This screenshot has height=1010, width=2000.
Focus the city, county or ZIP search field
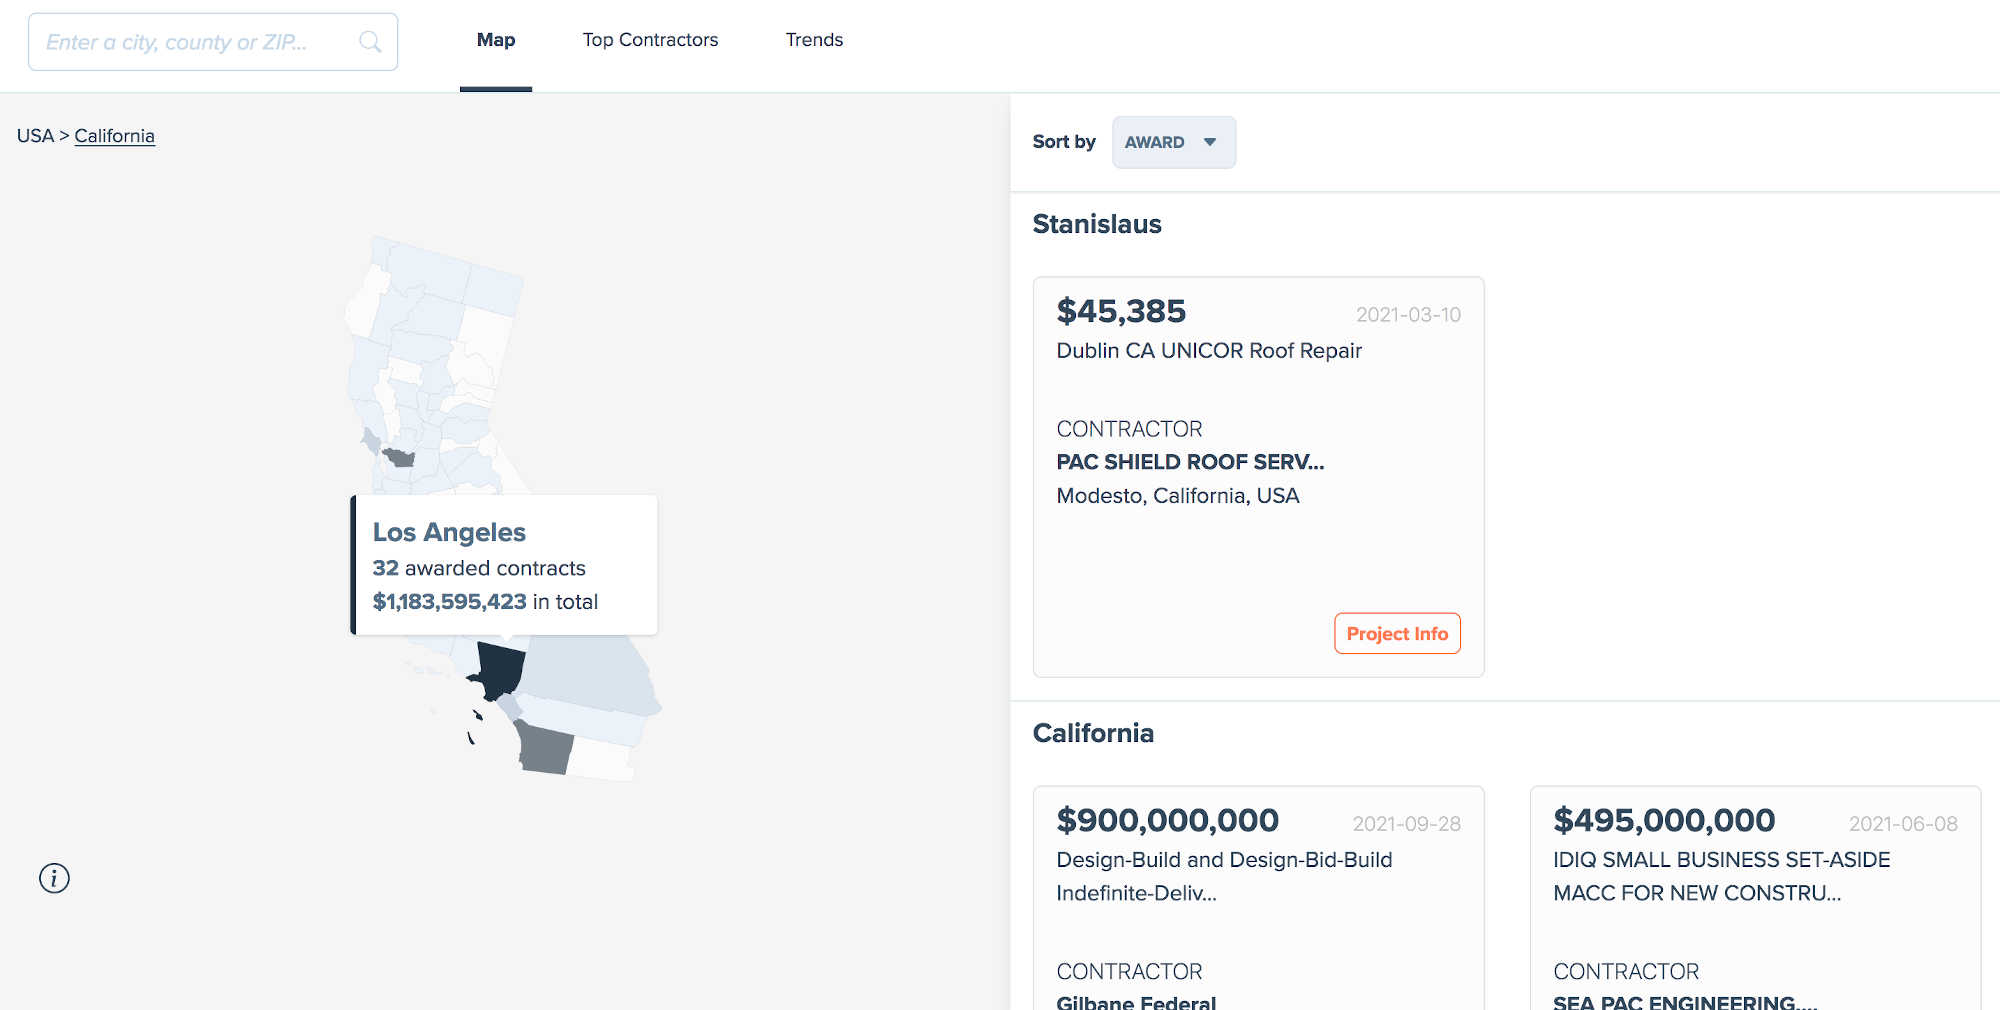tap(195, 42)
